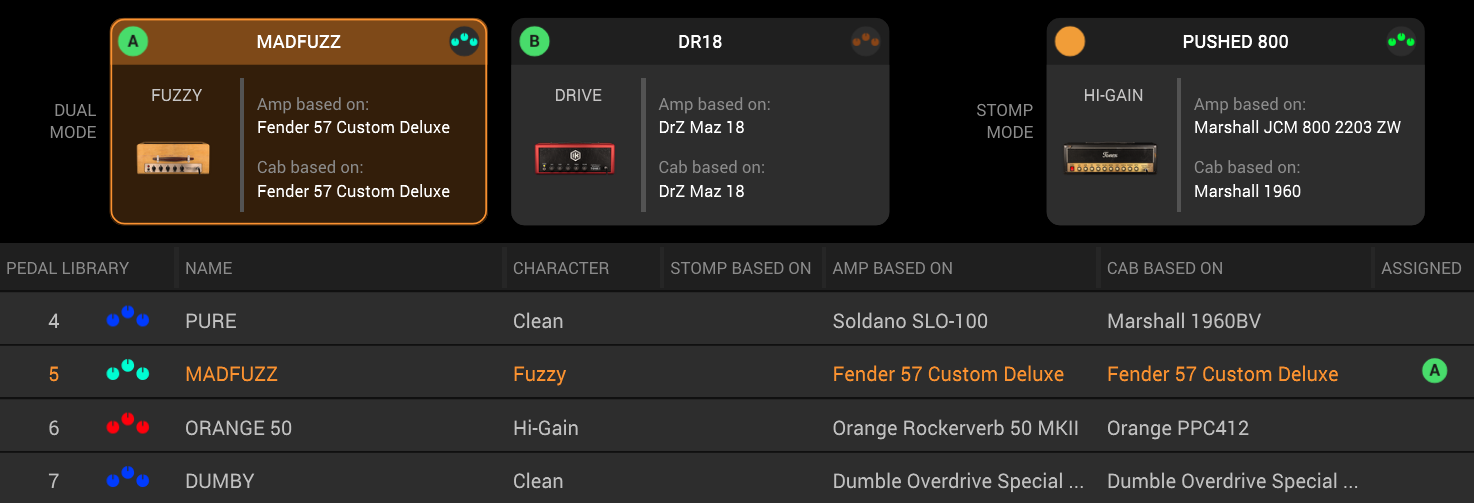Toggle the green B footswitch indicator
Image resolution: width=1474 pixels, height=503 pixels.
[x=534, y=42]
